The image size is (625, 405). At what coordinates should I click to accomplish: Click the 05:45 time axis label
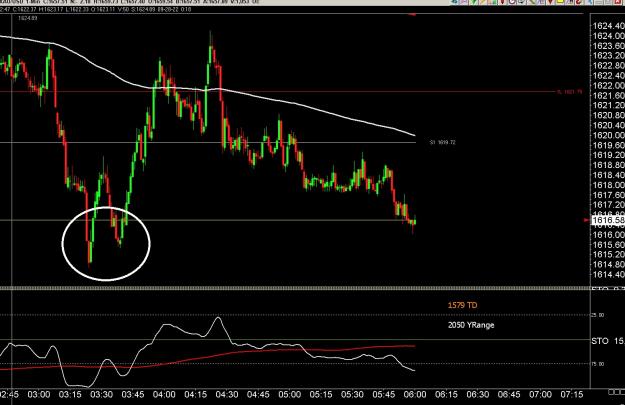coord(384,395)
